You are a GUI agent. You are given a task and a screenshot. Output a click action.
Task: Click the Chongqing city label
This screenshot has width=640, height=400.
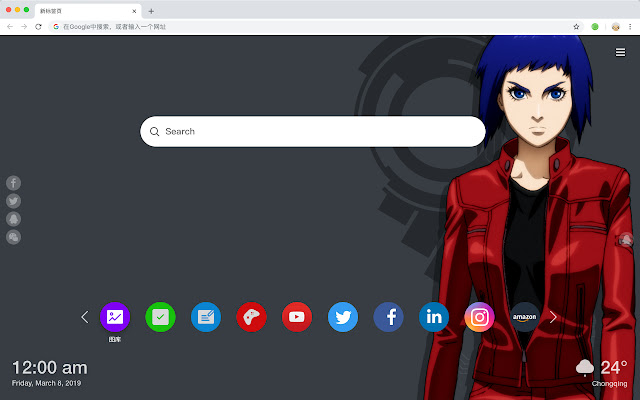click(x=609, y=384)
